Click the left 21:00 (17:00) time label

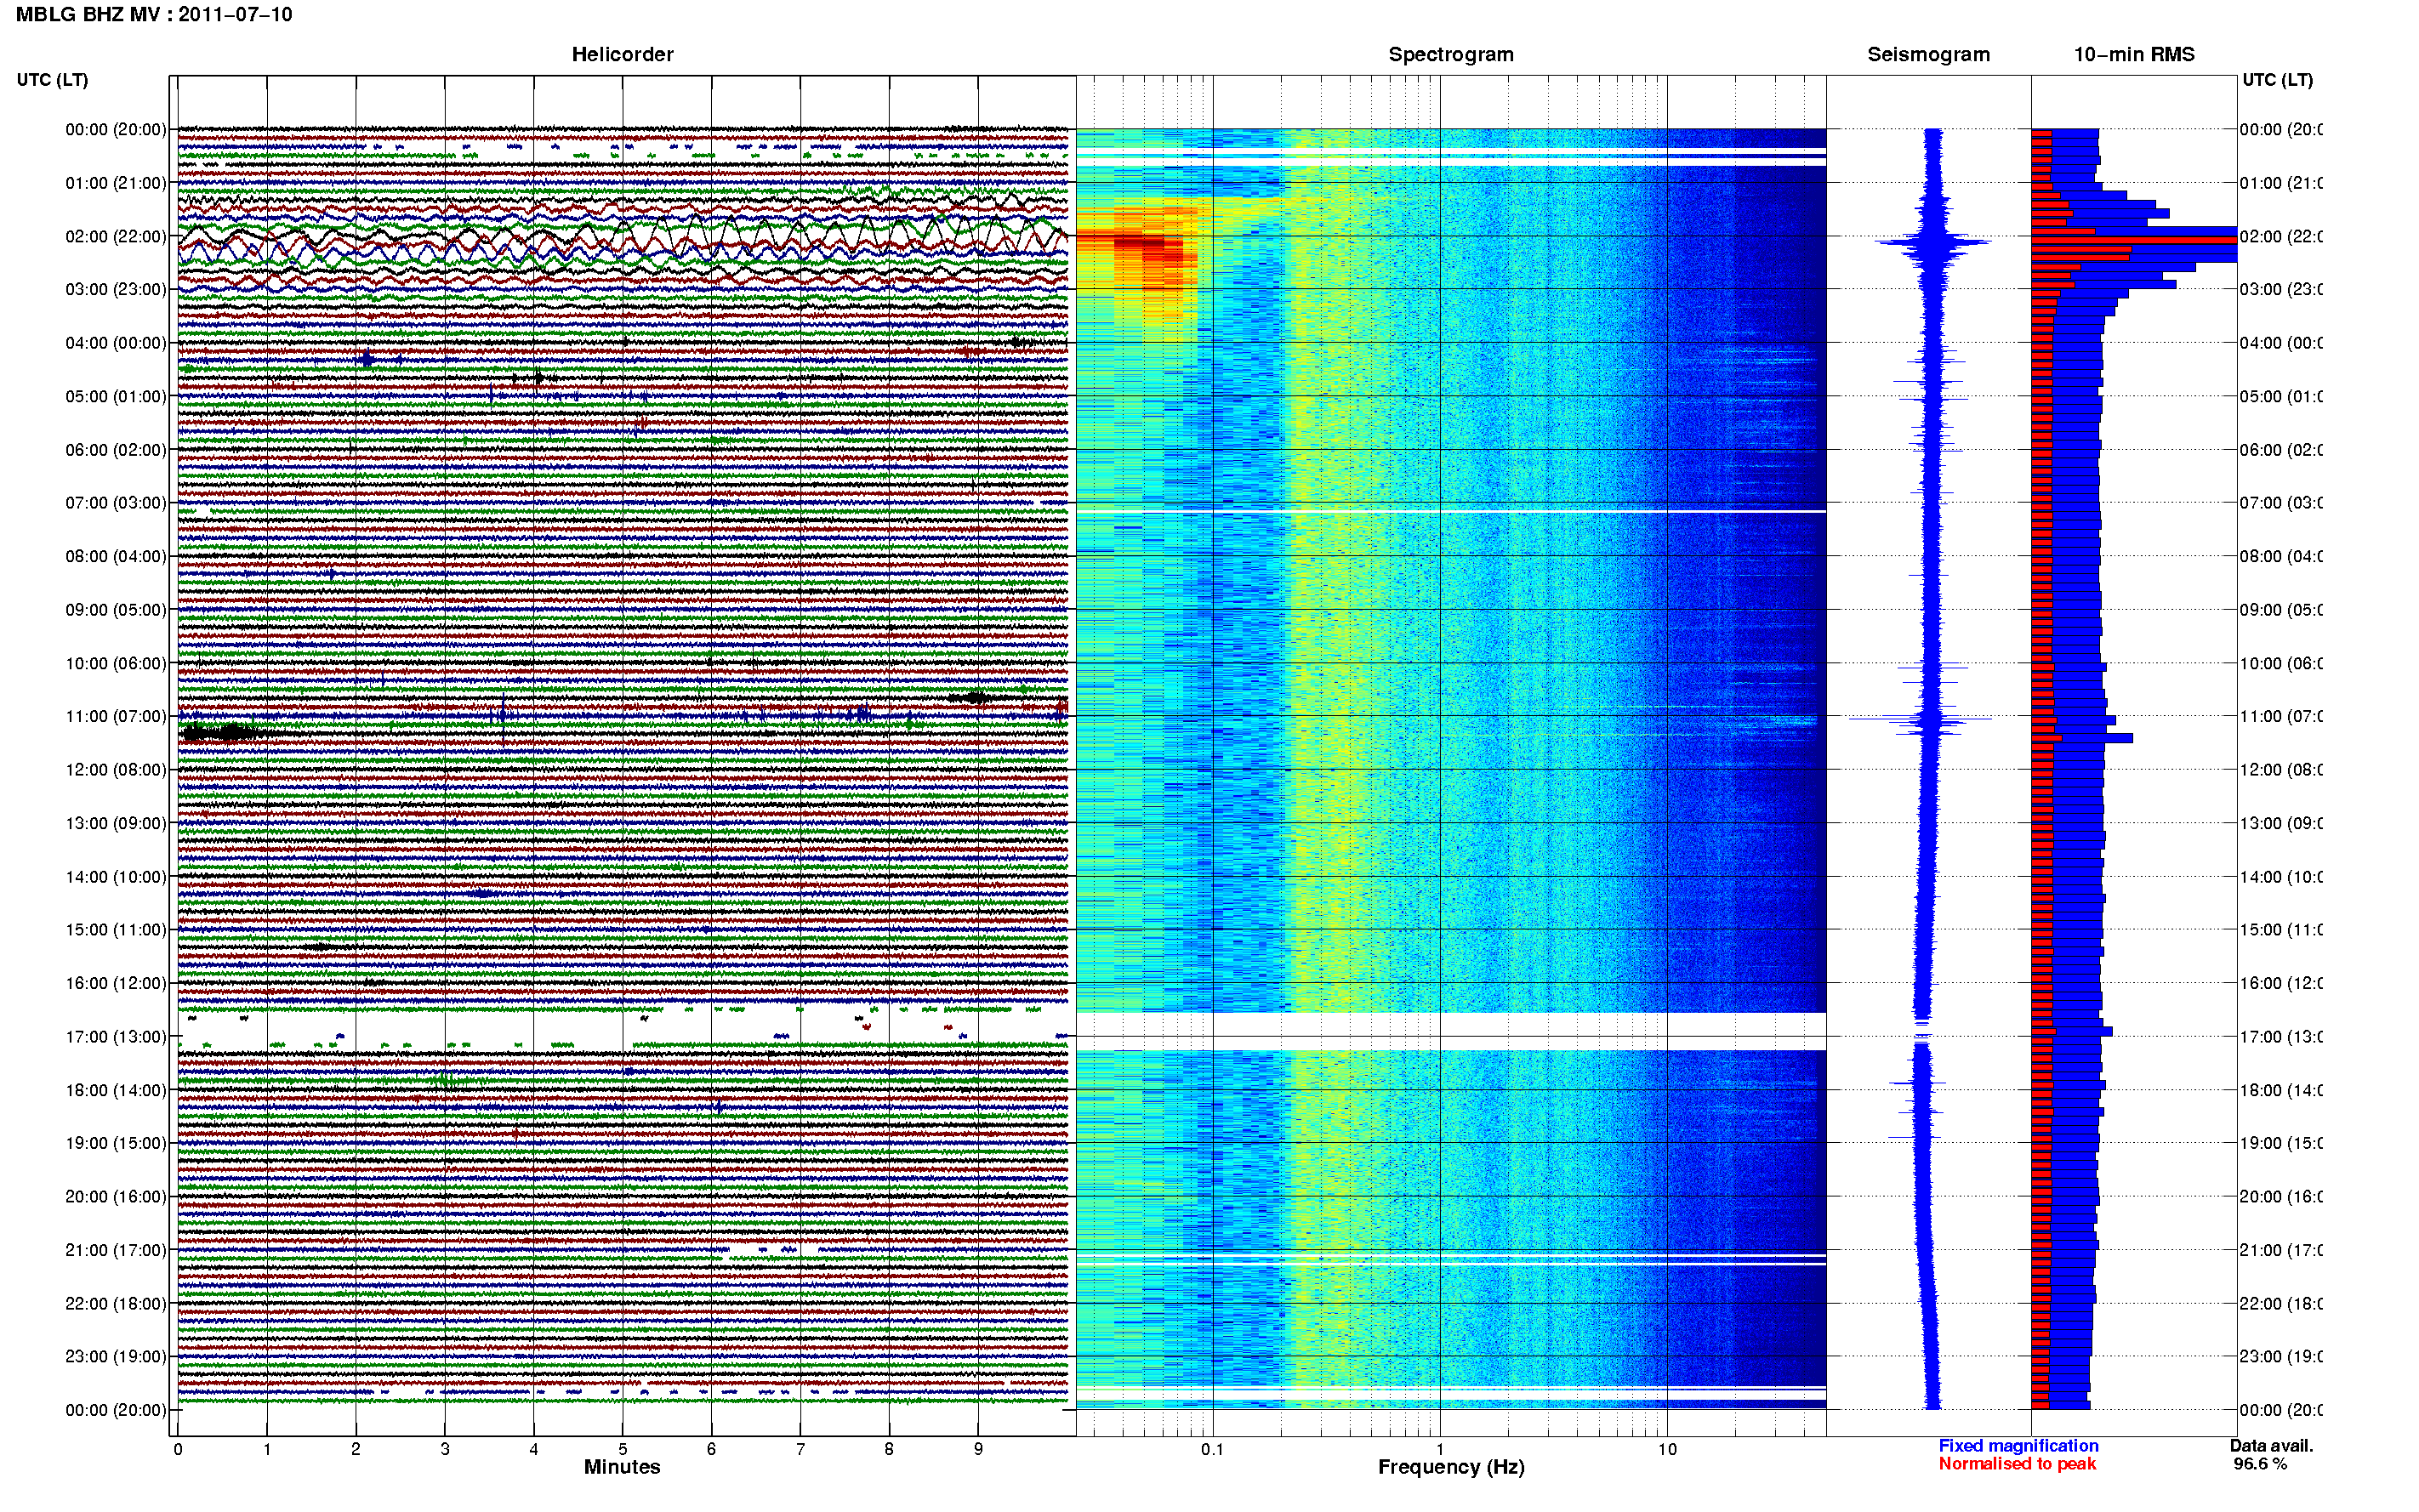[116, 1250]
